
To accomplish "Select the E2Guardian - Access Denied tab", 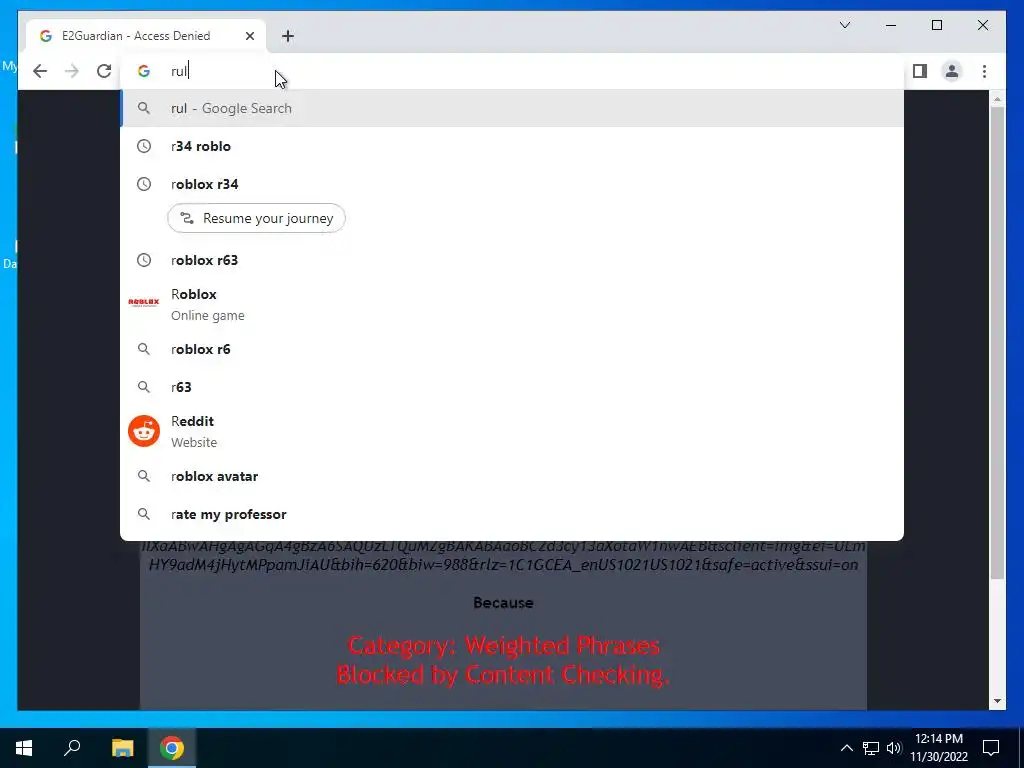I will click(x=146, y=36).
